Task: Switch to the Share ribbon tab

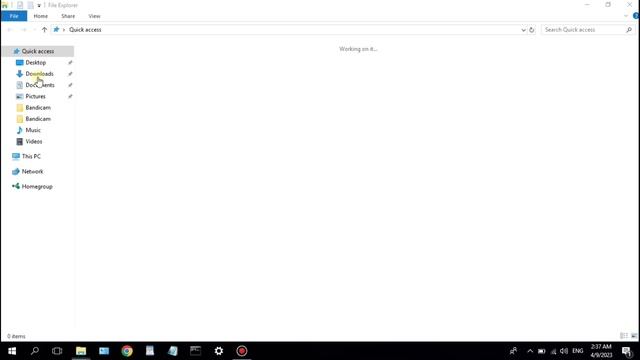Action: (68, 16)
